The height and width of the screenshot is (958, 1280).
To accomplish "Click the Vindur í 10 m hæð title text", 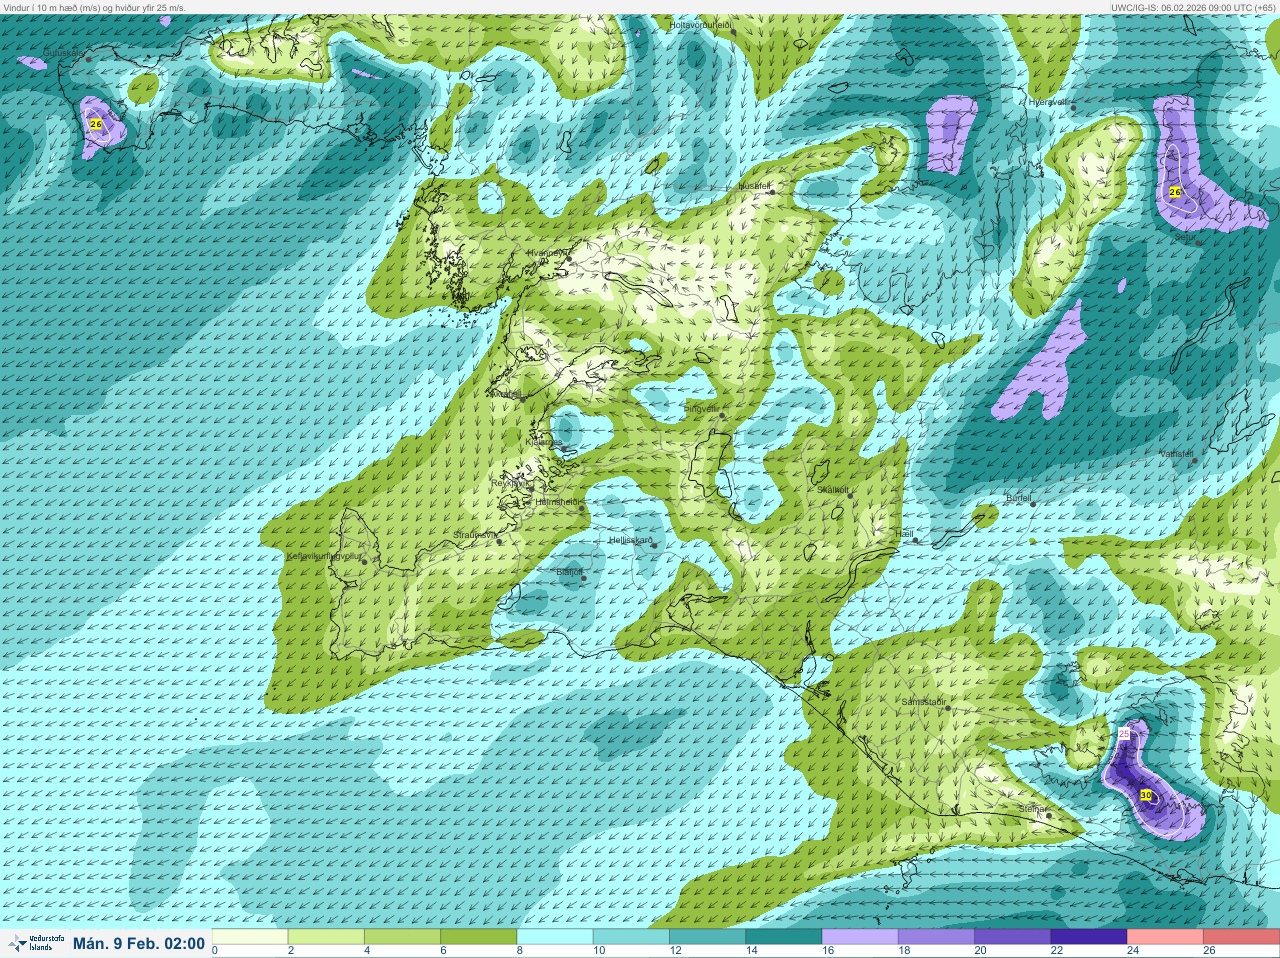I will pos(95,7).
